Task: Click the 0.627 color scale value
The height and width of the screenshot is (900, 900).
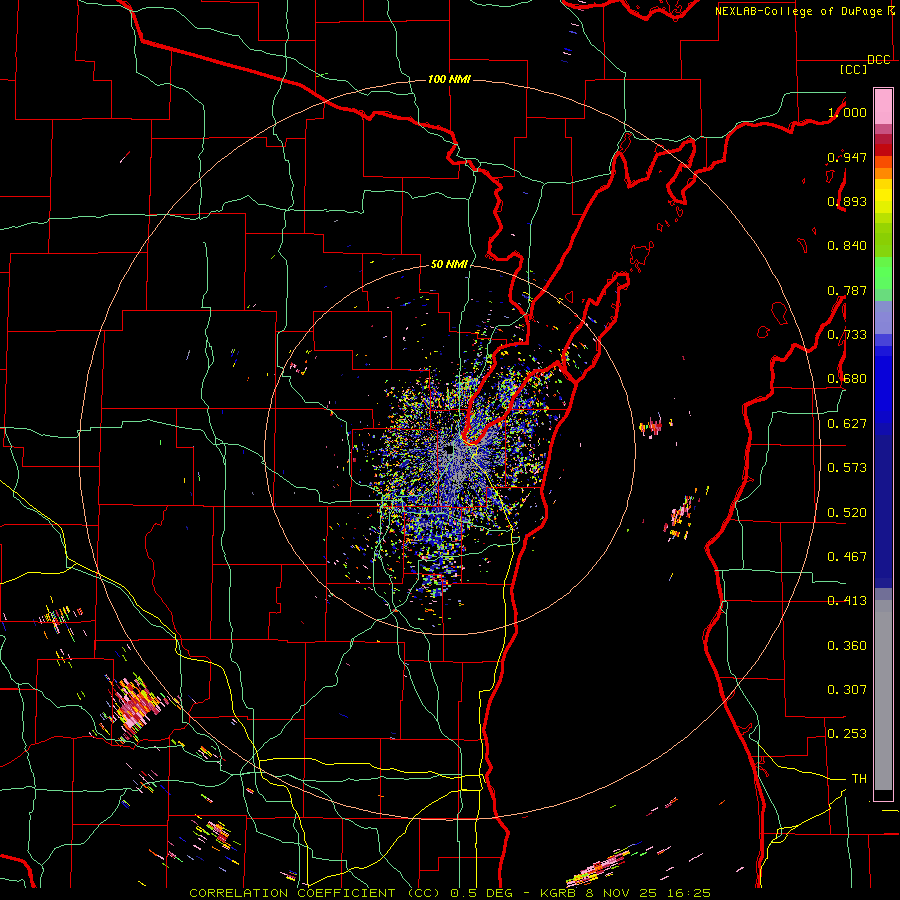Action: [x=847, y=424]
